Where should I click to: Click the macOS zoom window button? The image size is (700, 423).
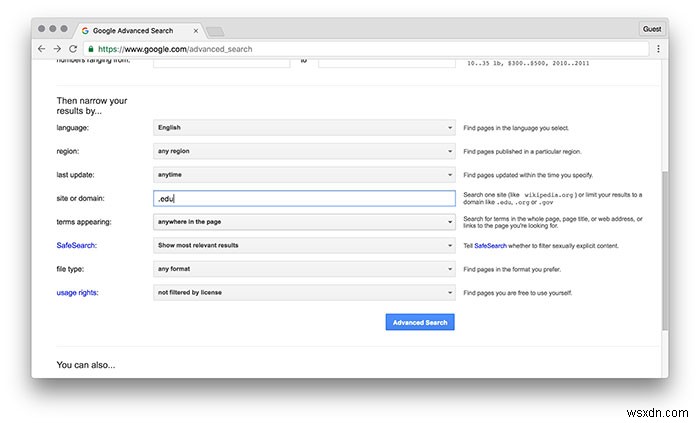click(x=64, y=29)
